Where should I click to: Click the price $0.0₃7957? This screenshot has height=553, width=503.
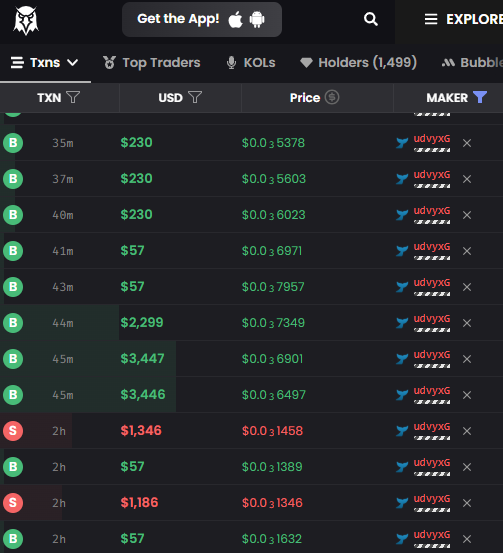coord(273,287)
